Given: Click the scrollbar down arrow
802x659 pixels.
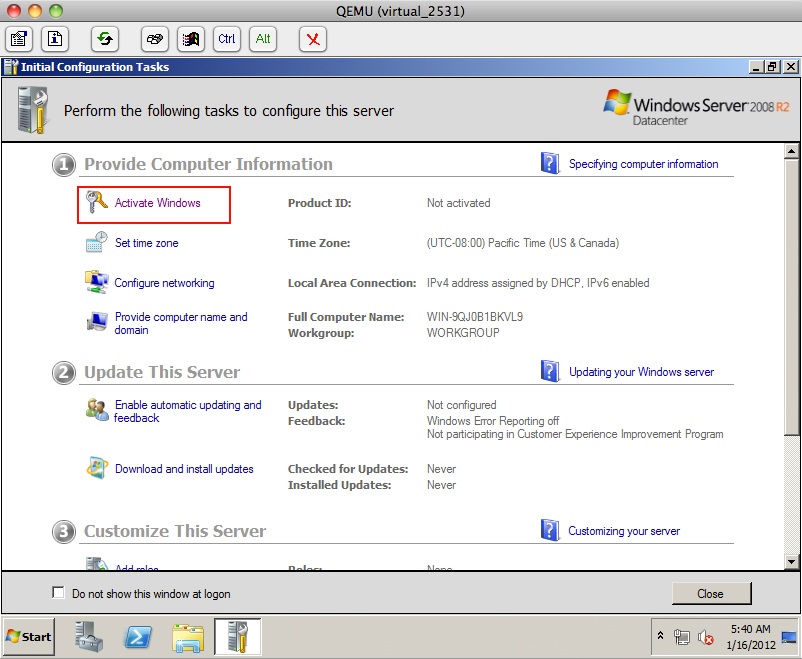Looking at the screenshot, I should click(791, 561).
